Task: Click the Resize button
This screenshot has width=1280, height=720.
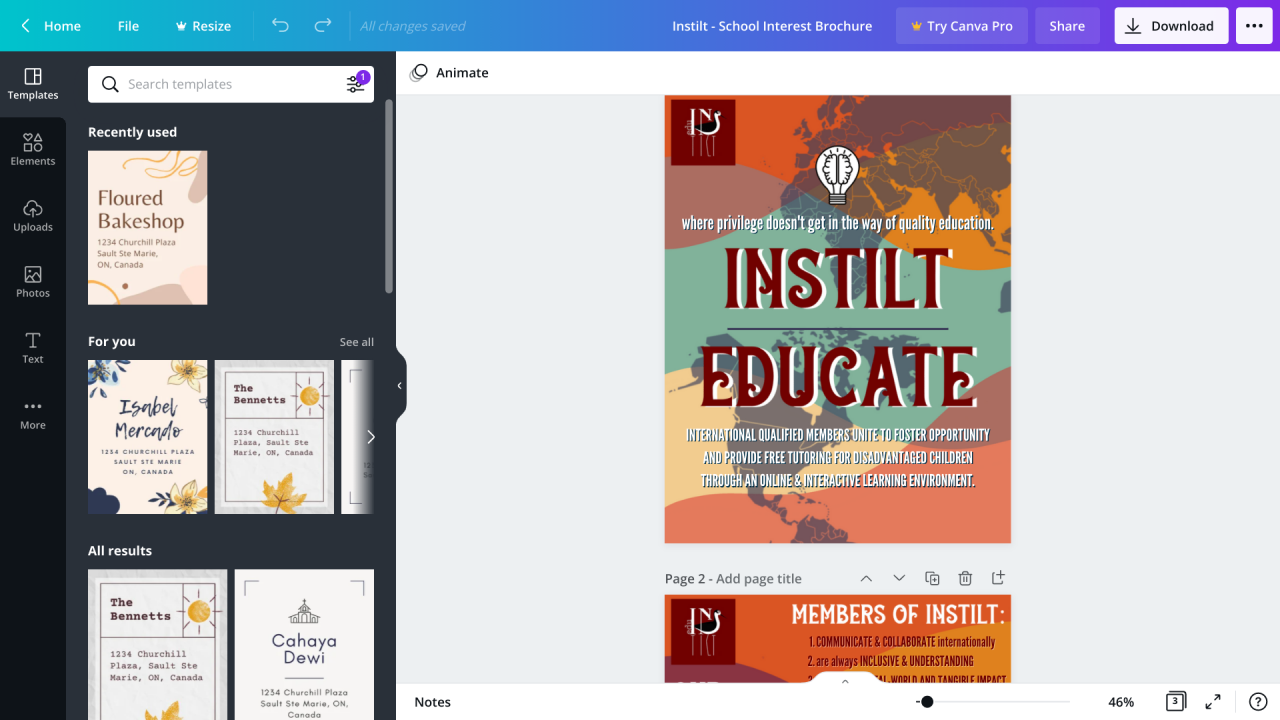Action: click(x=203, y=26)
